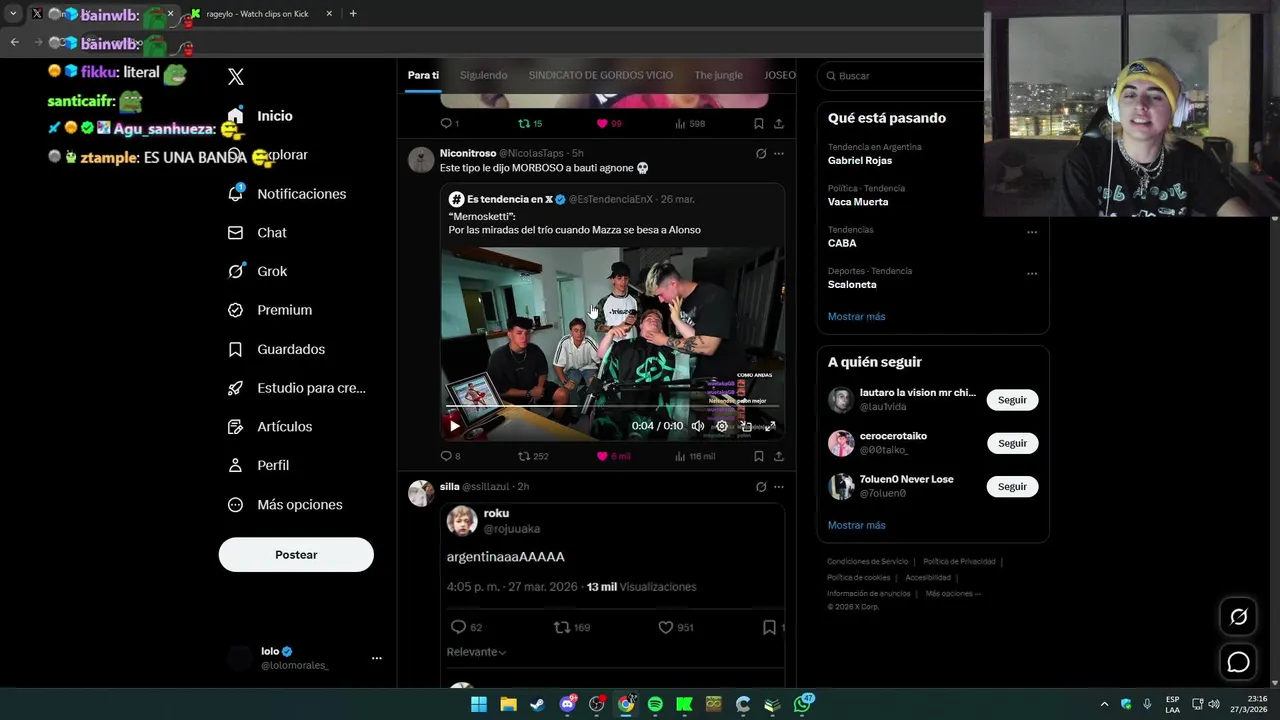Follow 7oluen0 Never Lose account
The width and height of the screenshot is (1280, 720).
pyautogui.click(x=1012, y=486)
